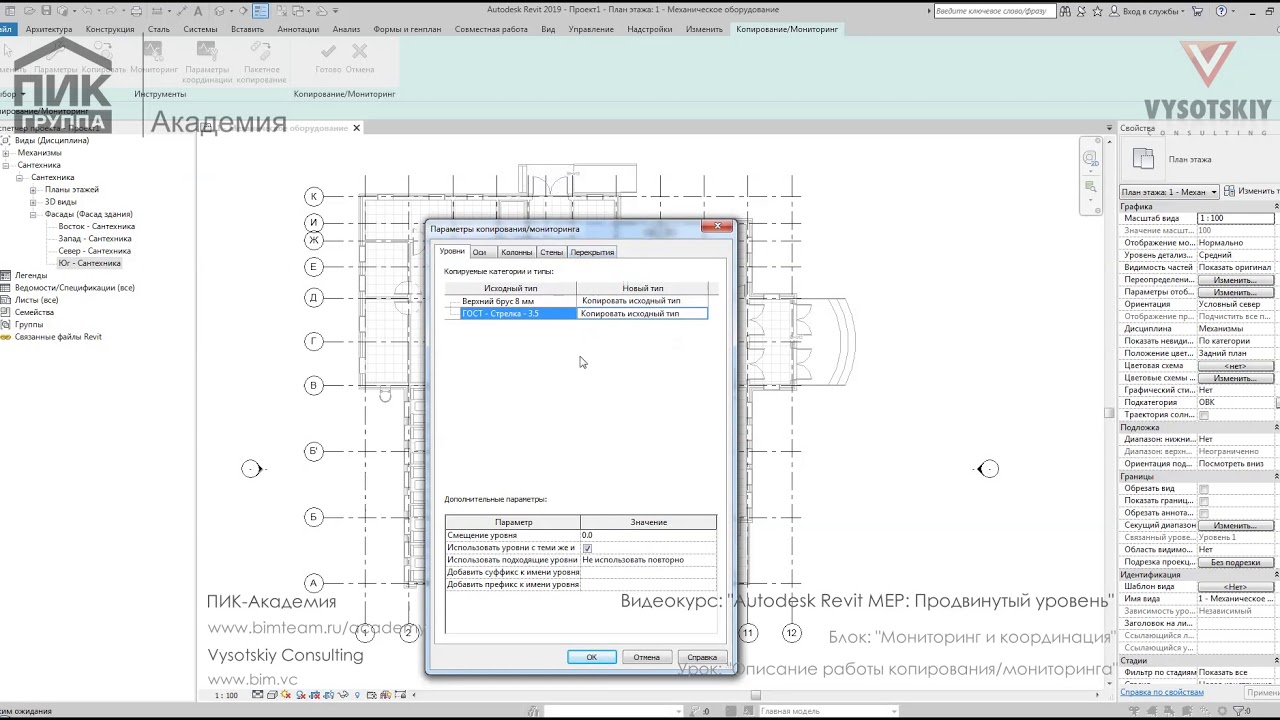Click the reveal hidden elements lightbulb icon
This screenshot has width=1280, height=720.
pos(357,695)
